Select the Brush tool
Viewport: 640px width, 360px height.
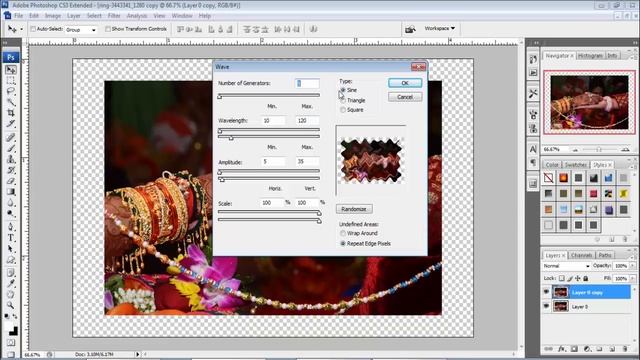(x=11, y=148)
